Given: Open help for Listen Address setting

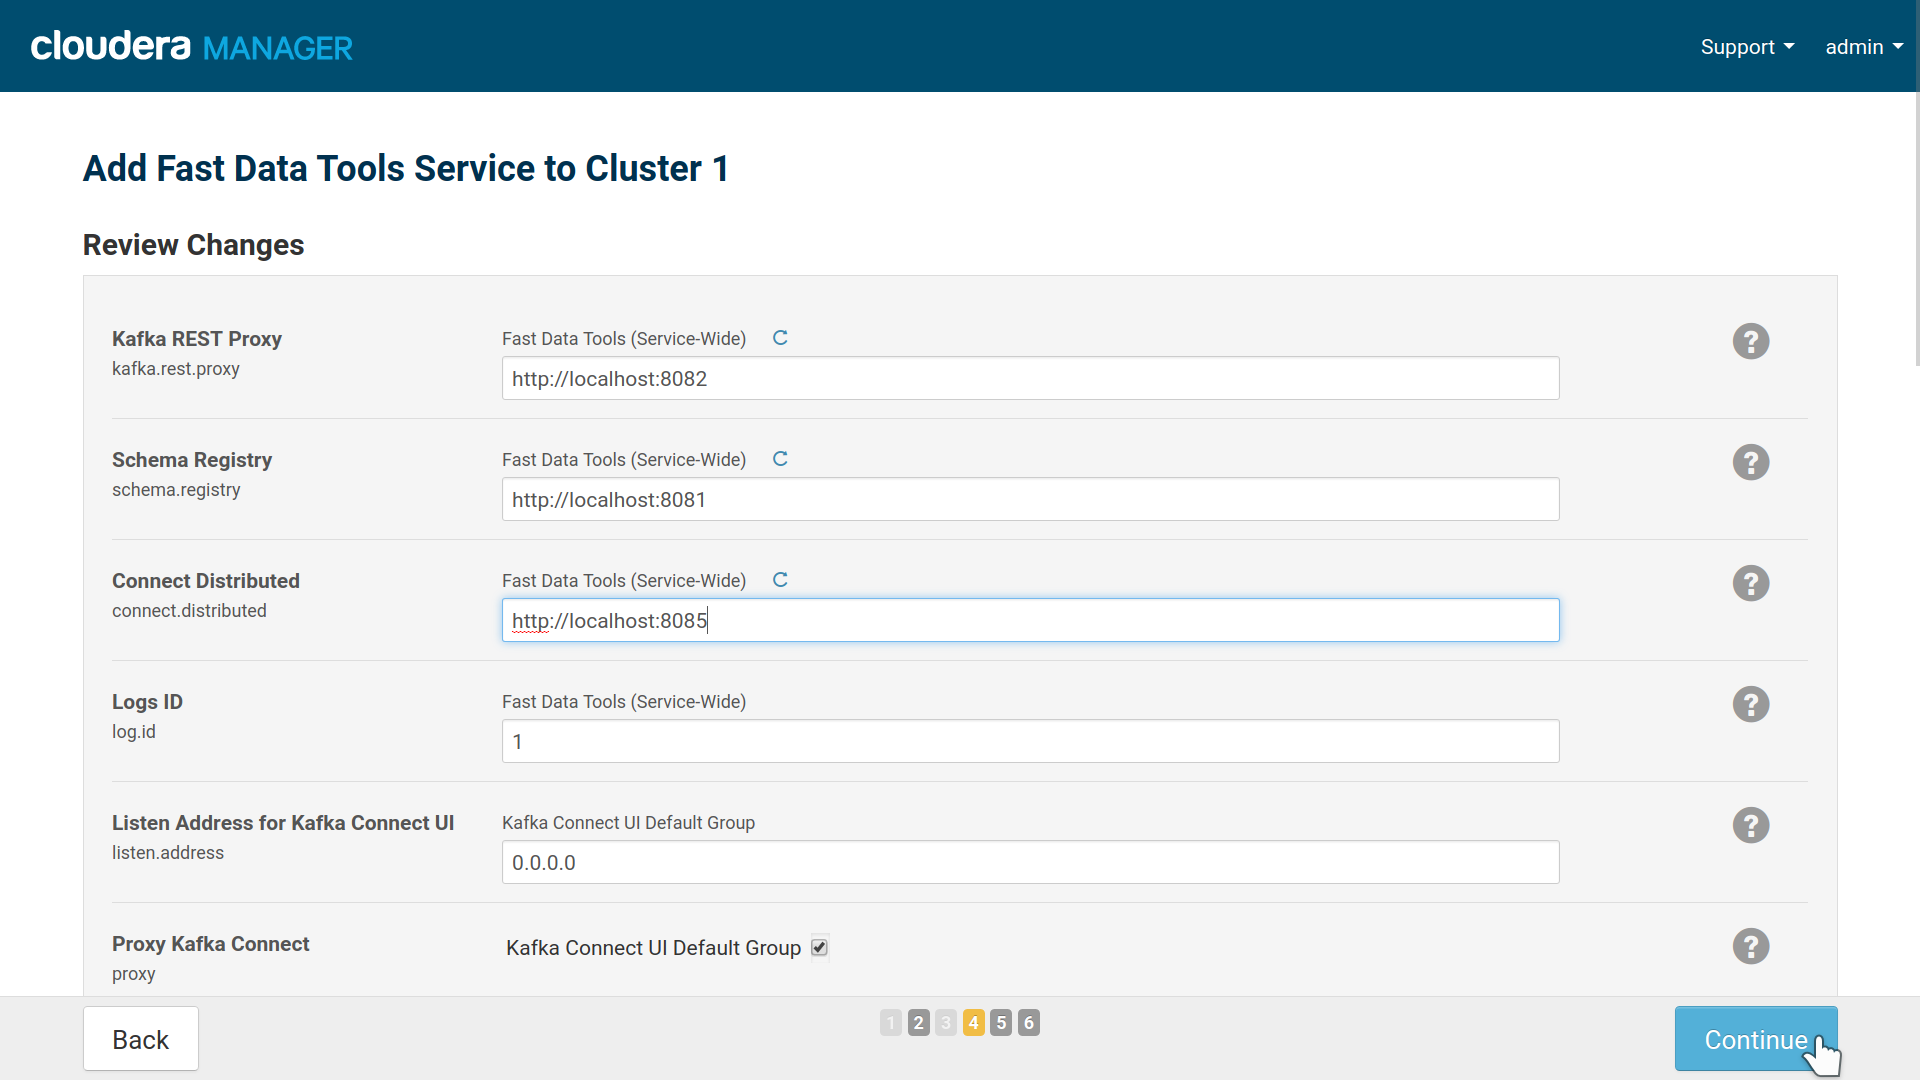Looking at the screenshot, I should click(1751, 825).
